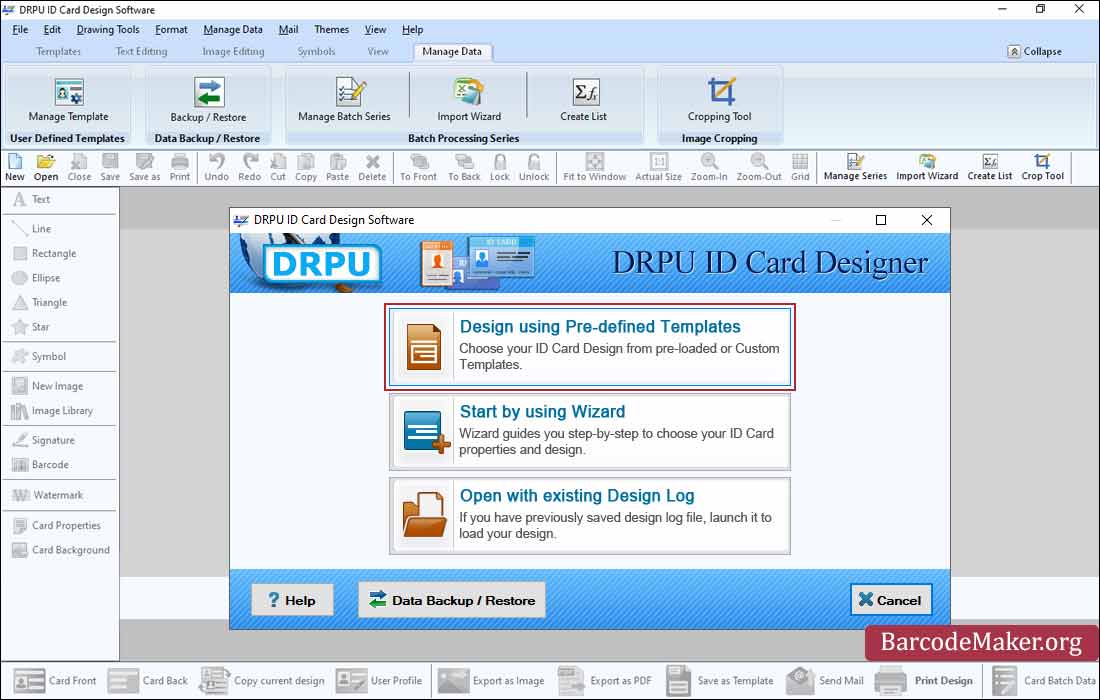
Task: Click Send Mail in bottom bar
Action: pyautogui.click(x=825, y=680)
